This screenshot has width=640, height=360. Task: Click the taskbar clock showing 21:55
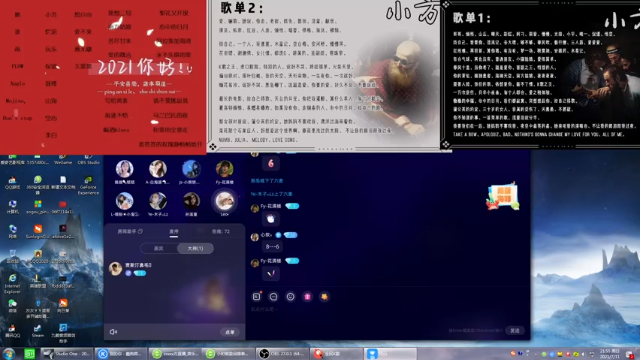click(x=609, y=353)
